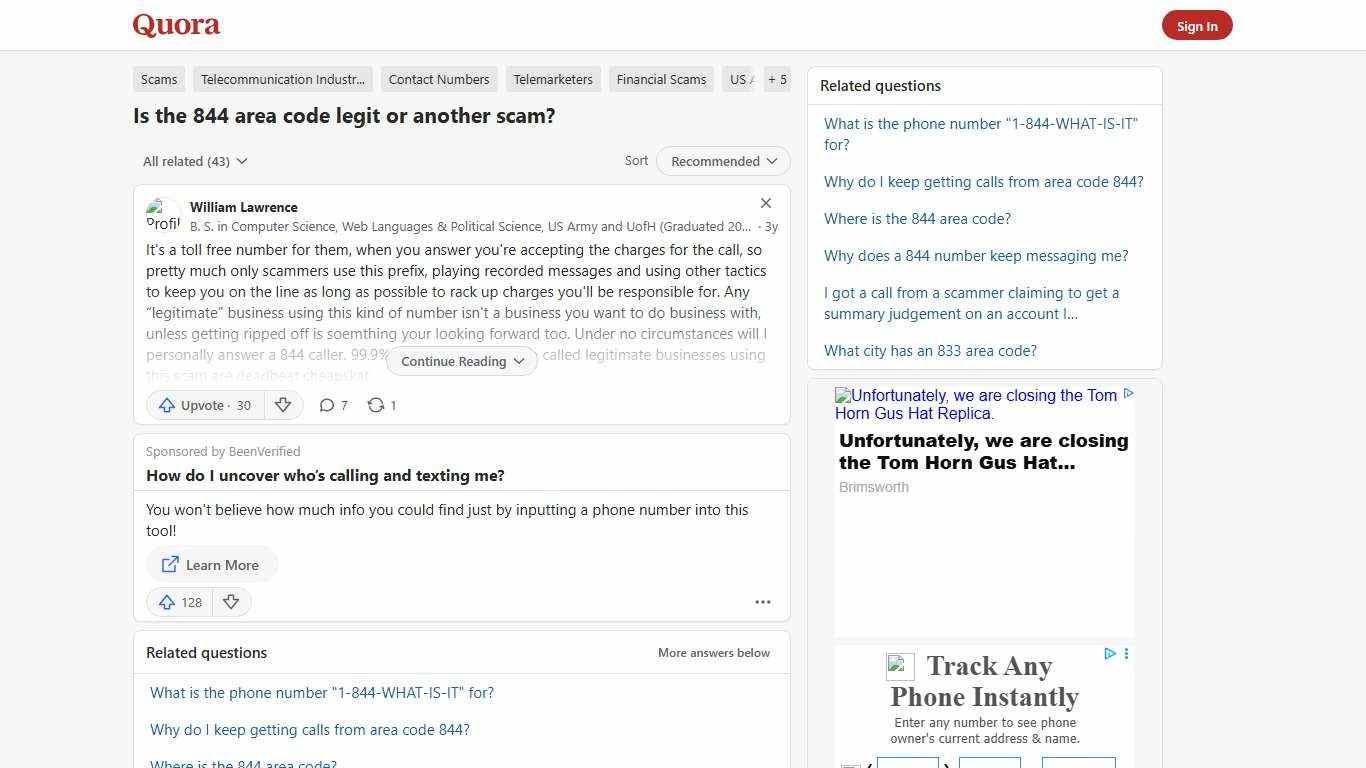This screenshot has height=768, width=1366.
Task: Select the Scams topic tag
Action: click(158, 79)
